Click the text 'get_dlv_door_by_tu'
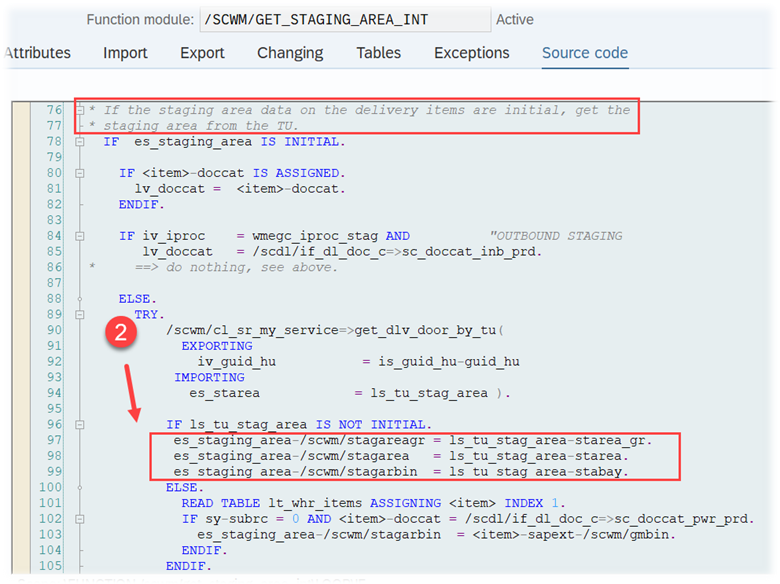This screenshot has width=780, height=584. coord(425,330)
